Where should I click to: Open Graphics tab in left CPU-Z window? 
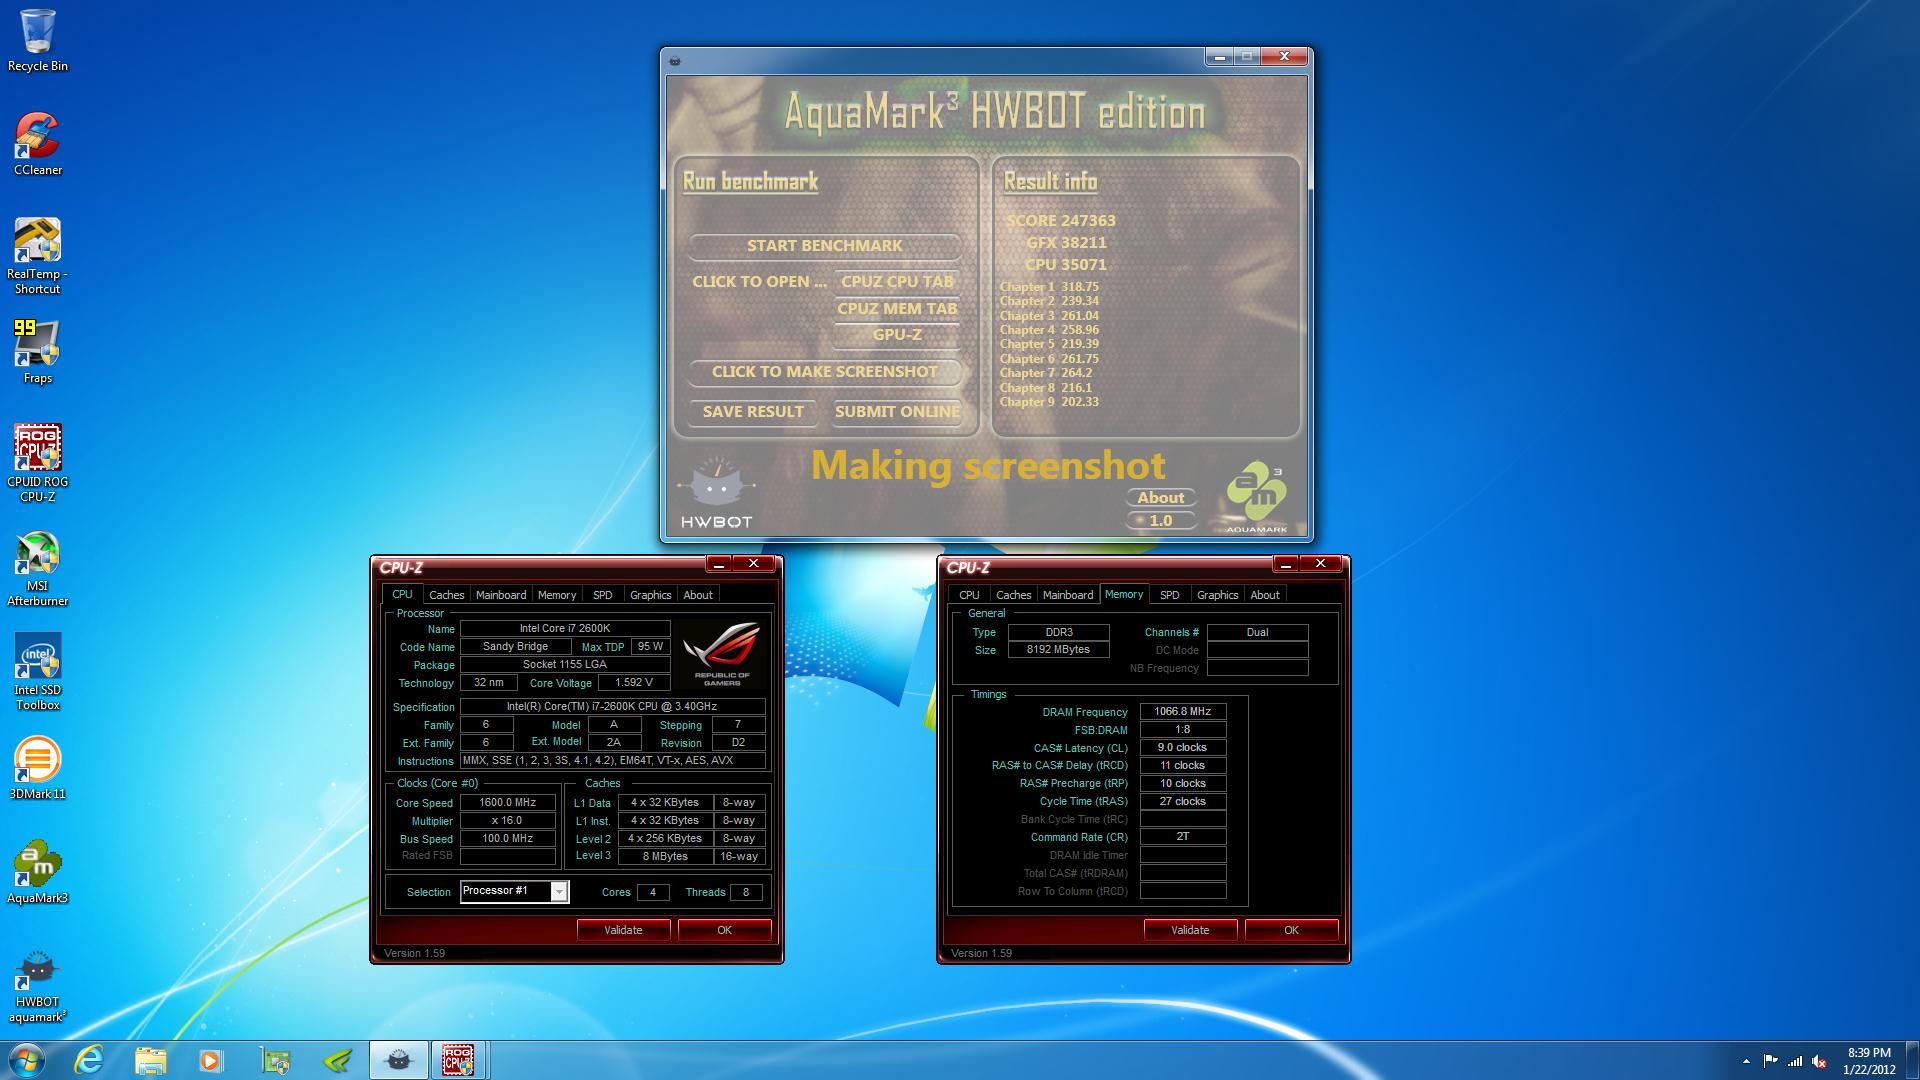[x=650, y=595]
